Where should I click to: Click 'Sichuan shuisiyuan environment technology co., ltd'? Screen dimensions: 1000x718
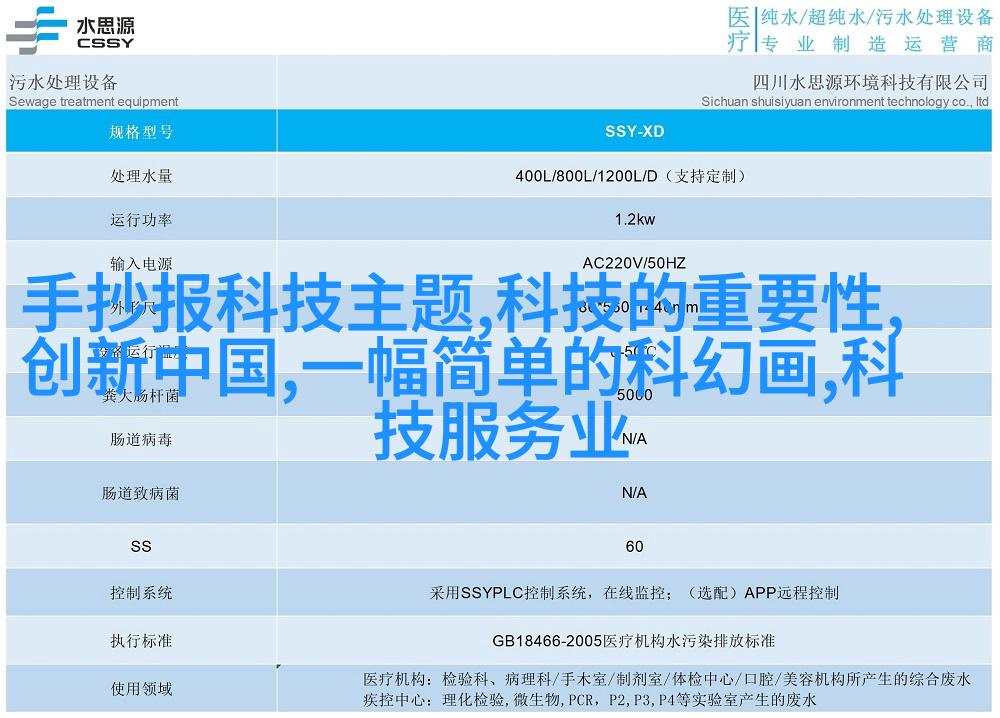845,101
